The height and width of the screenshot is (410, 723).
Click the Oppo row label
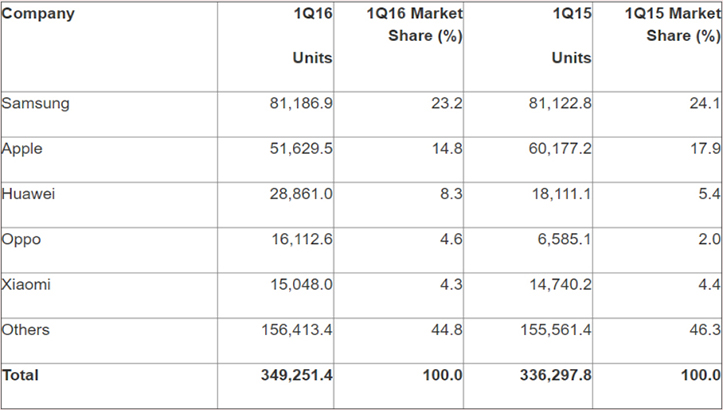[x=21, y=240]
